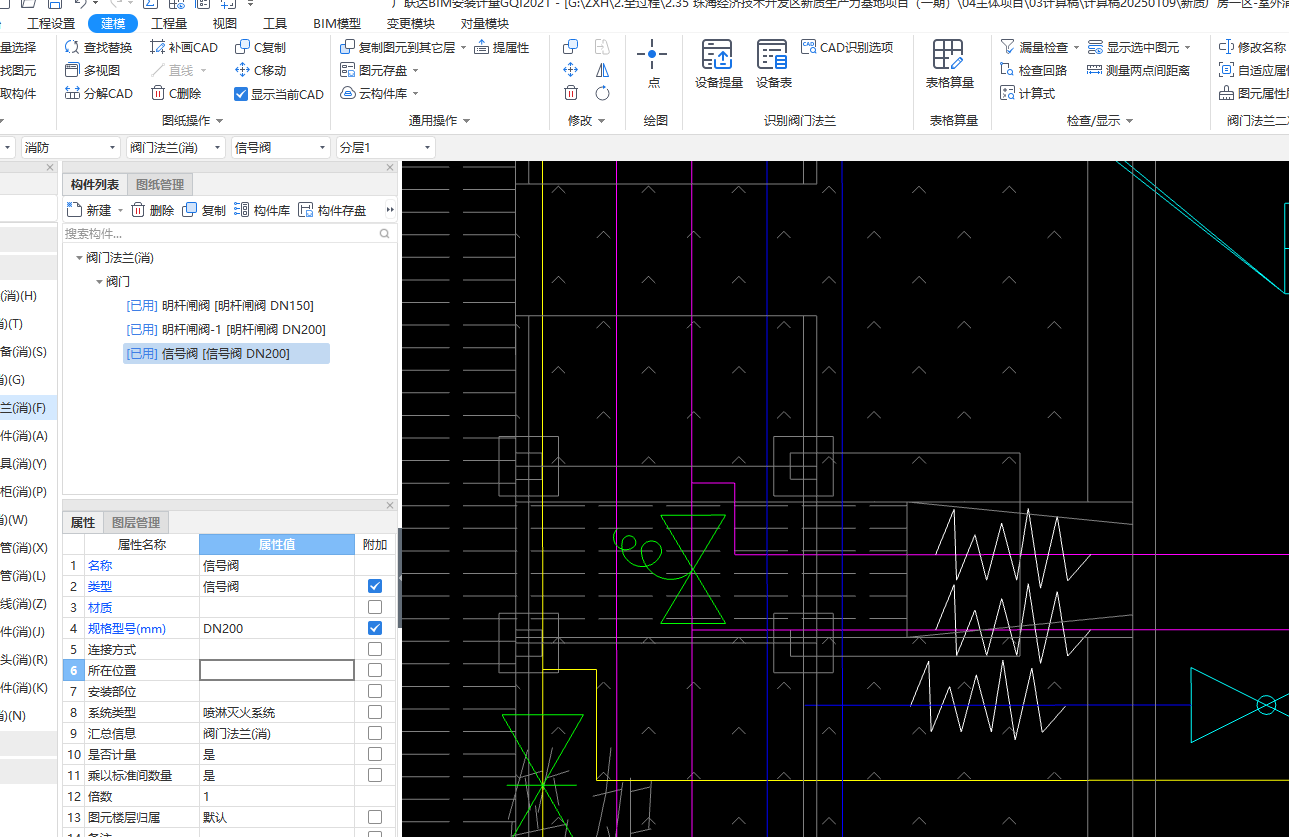Viewport: 1289px width, 837px height.
Task: Check 附加 box for 安装部位 row
Action: click(x=375, y=691)
